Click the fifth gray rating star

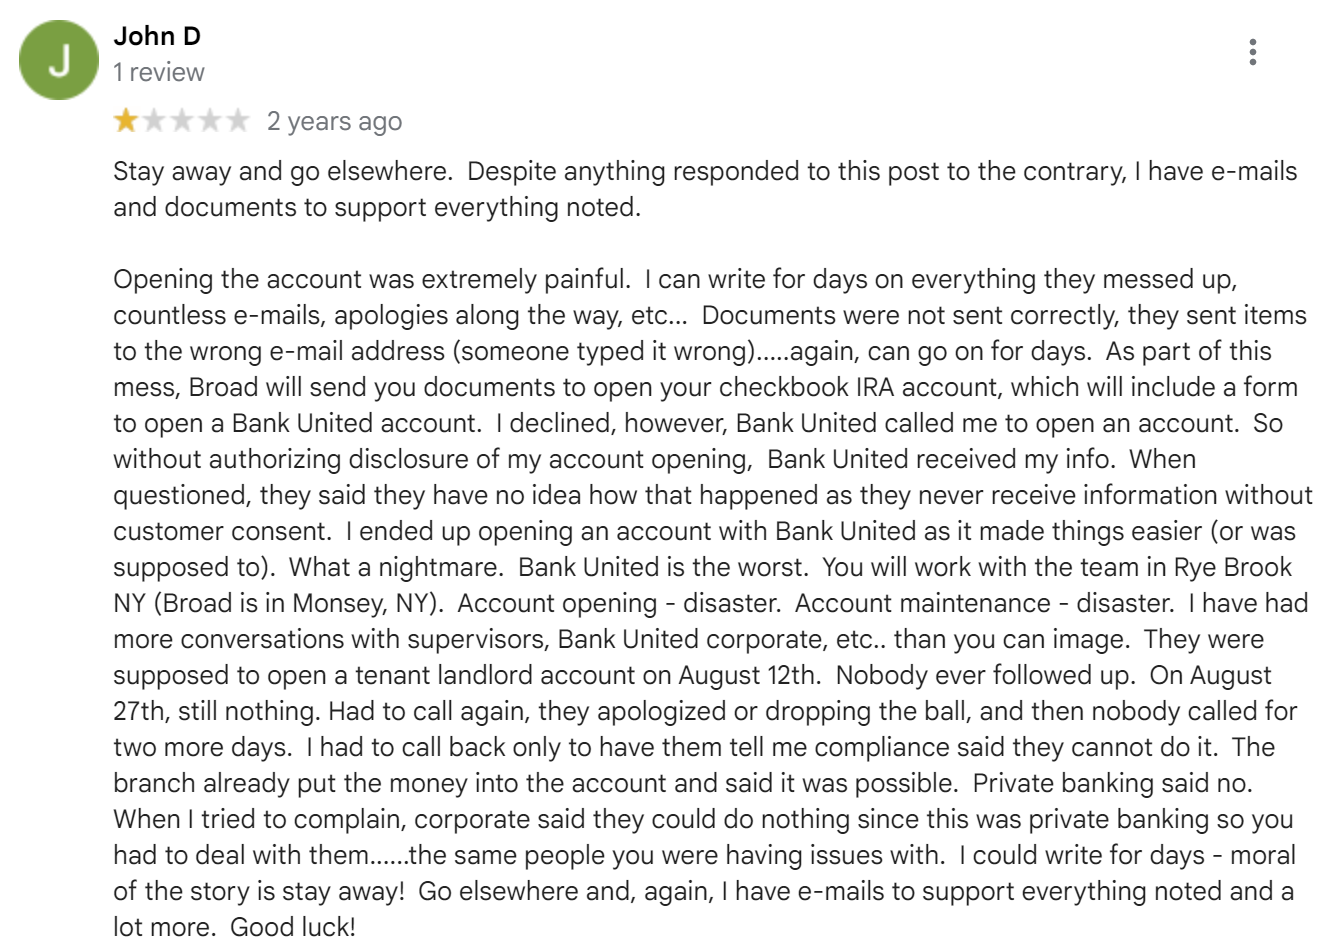tap(237, 121)
